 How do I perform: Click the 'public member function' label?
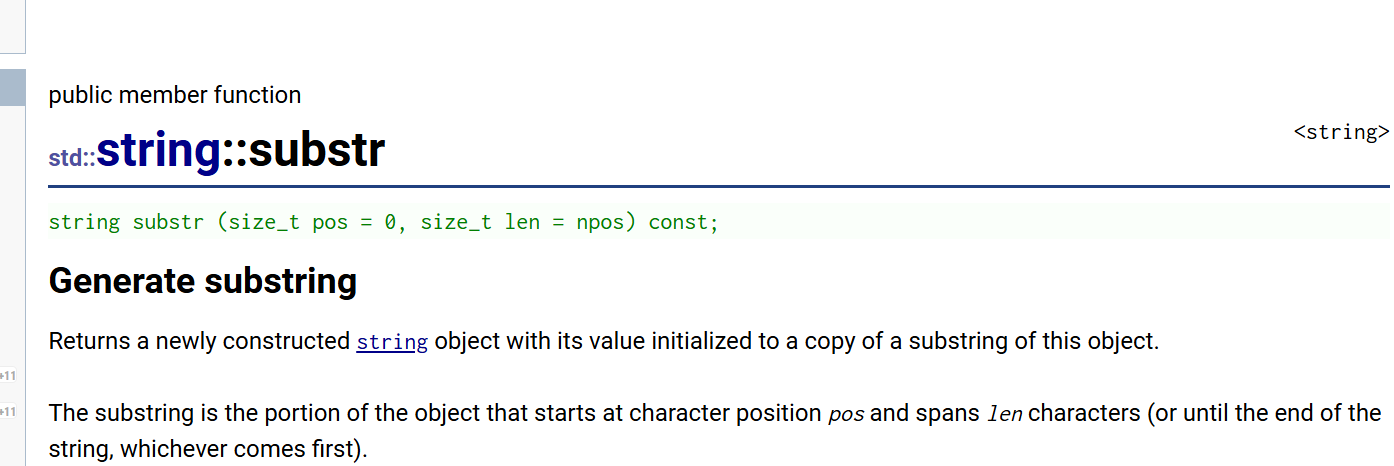point(175,95)
